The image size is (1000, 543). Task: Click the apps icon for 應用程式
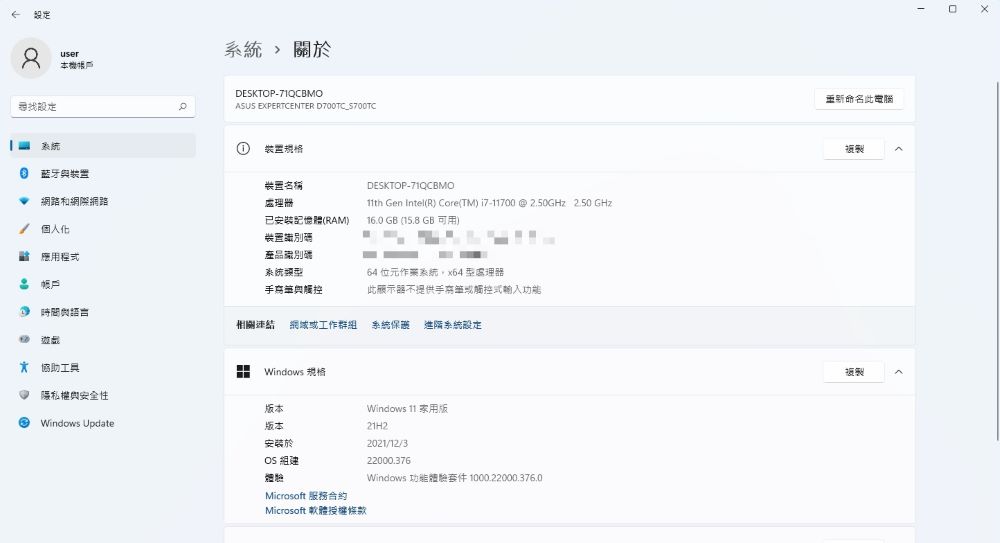point(24,257)
